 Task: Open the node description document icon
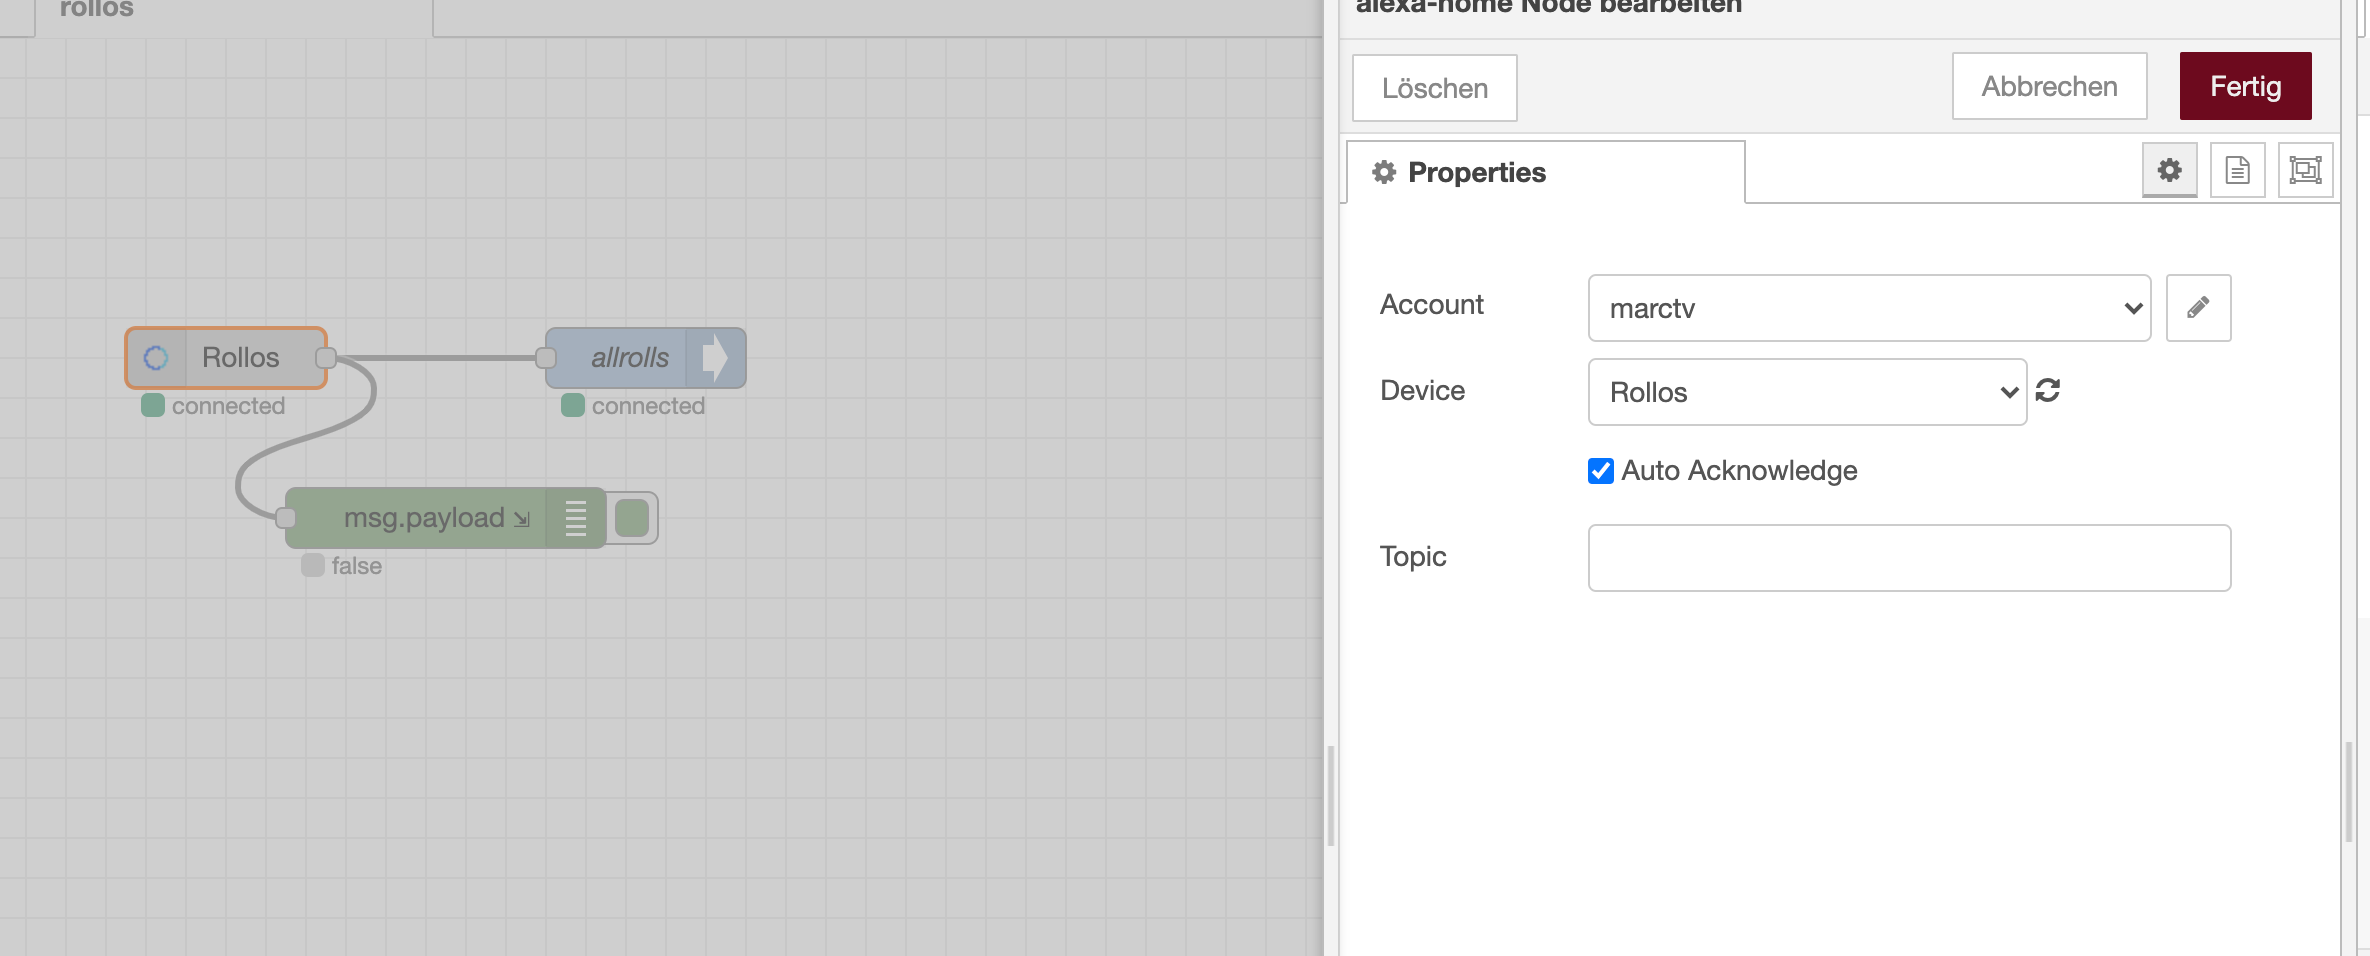(2237, 171)
